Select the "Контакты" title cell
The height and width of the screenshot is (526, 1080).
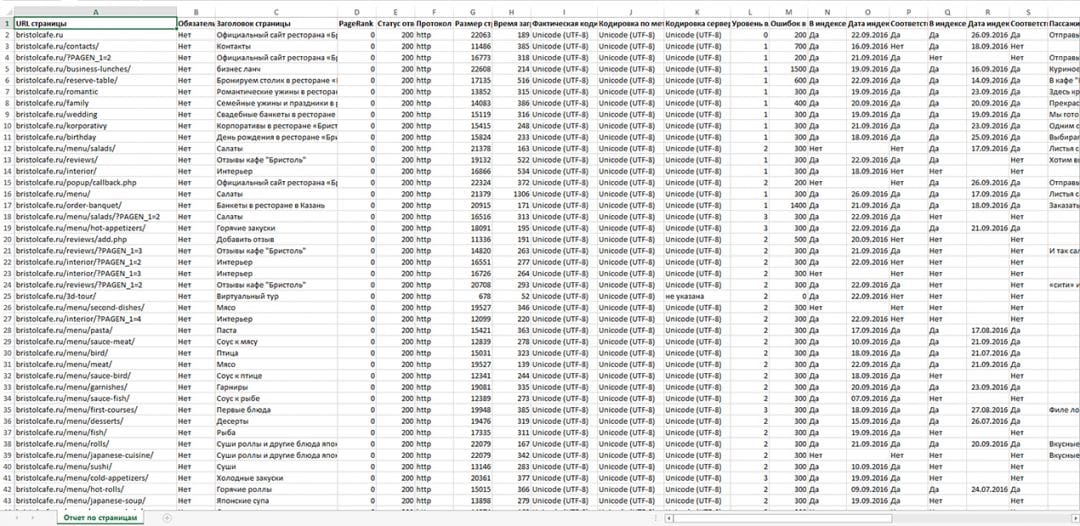pyautogui.click(x=276, y=46)
